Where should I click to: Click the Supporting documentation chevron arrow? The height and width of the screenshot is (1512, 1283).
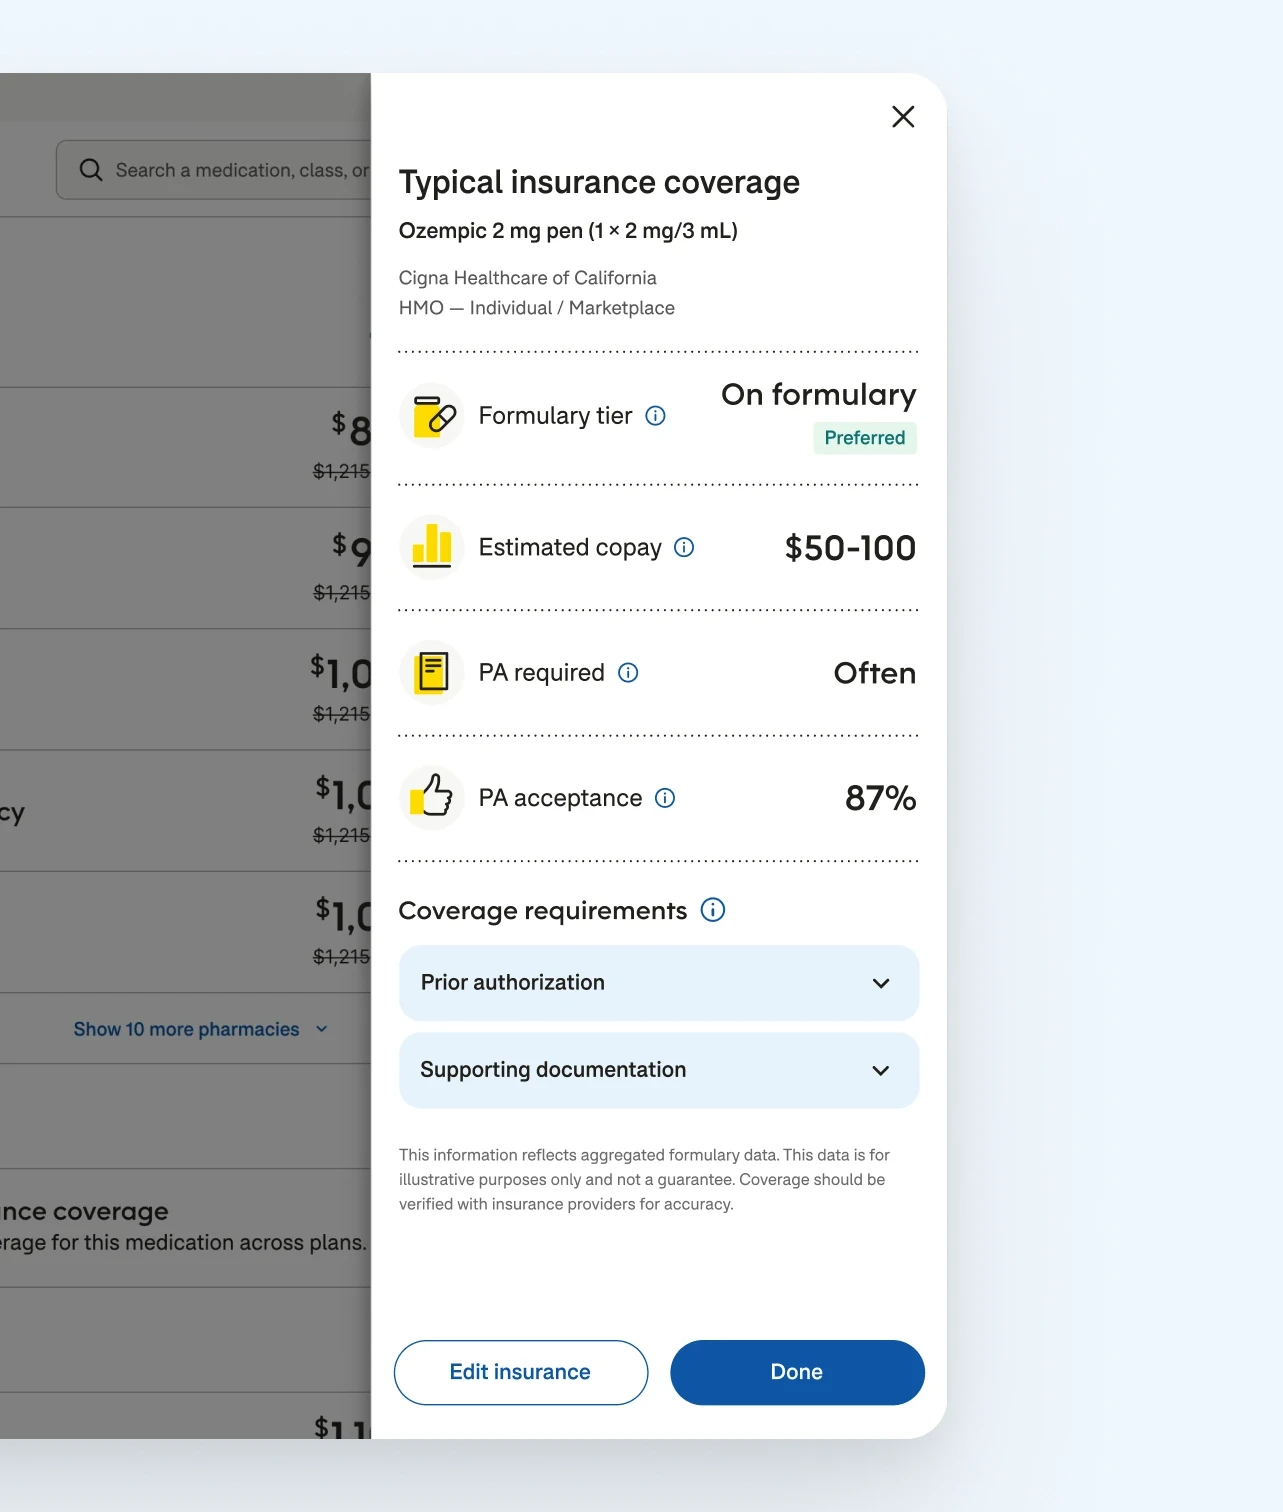point(881,1071)
